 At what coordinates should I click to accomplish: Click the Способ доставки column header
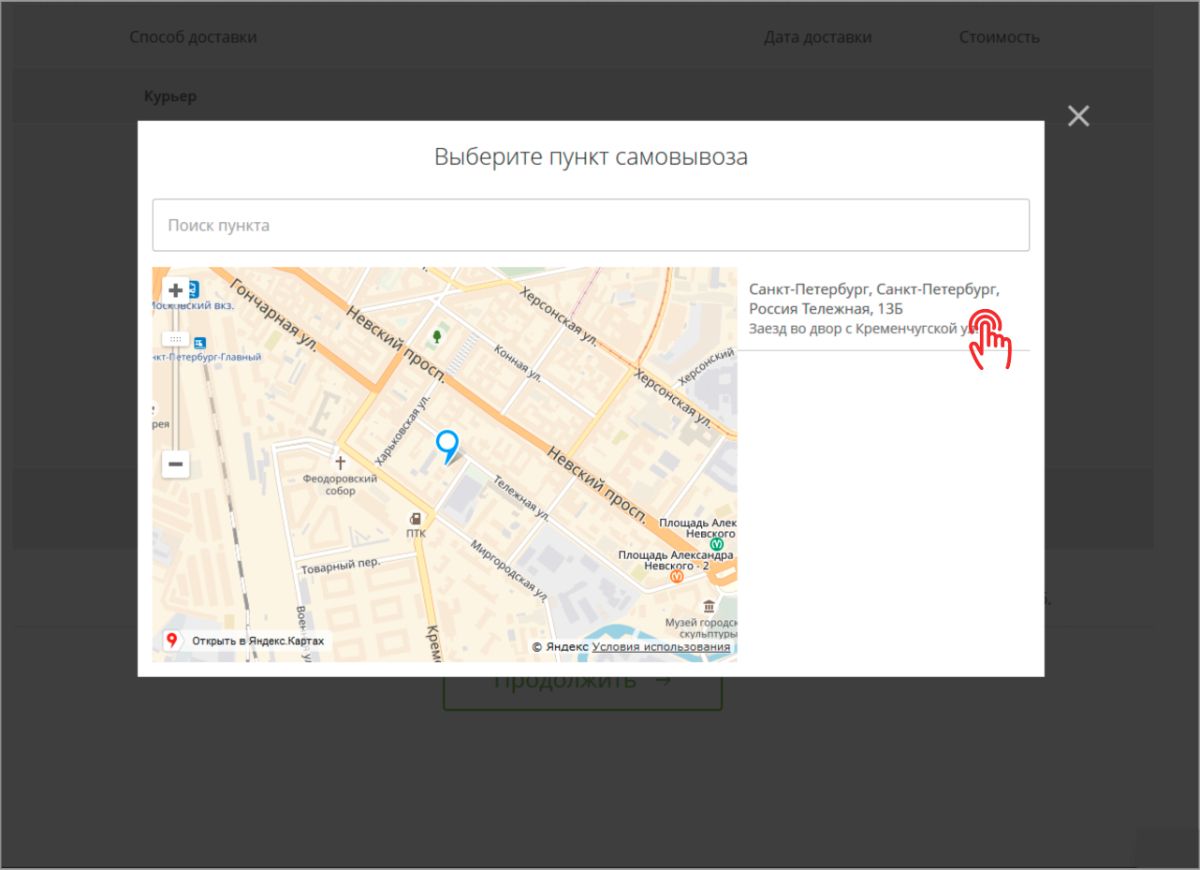(193, 37)
